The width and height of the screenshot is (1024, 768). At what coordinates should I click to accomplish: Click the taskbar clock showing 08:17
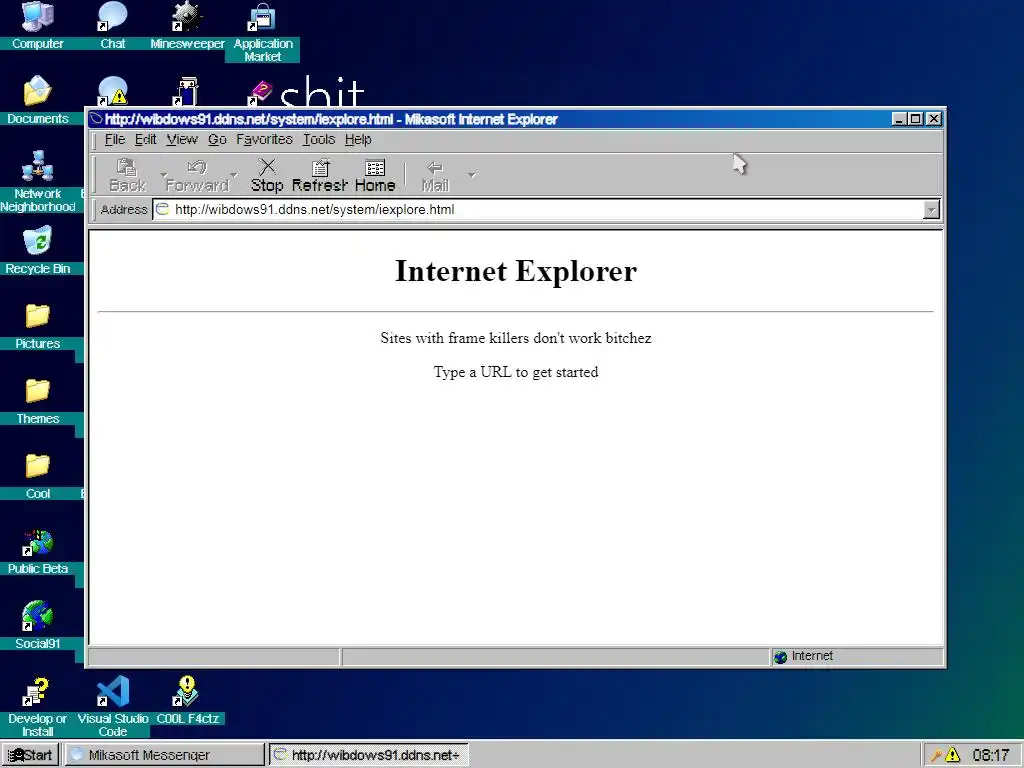tap(991, 755)
